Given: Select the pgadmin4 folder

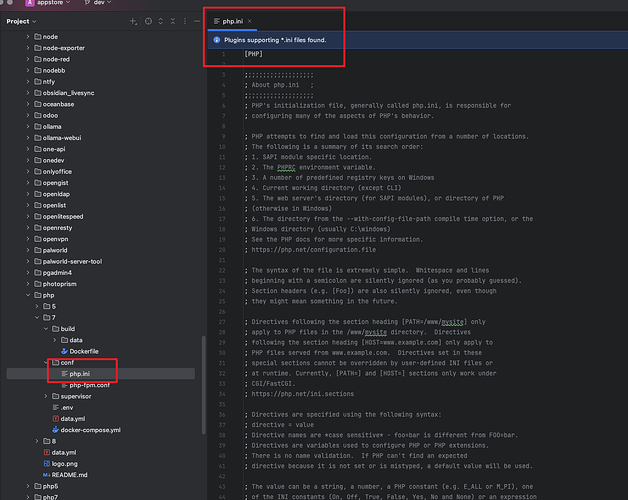Looking at the screenshot, I should point(53,272).
